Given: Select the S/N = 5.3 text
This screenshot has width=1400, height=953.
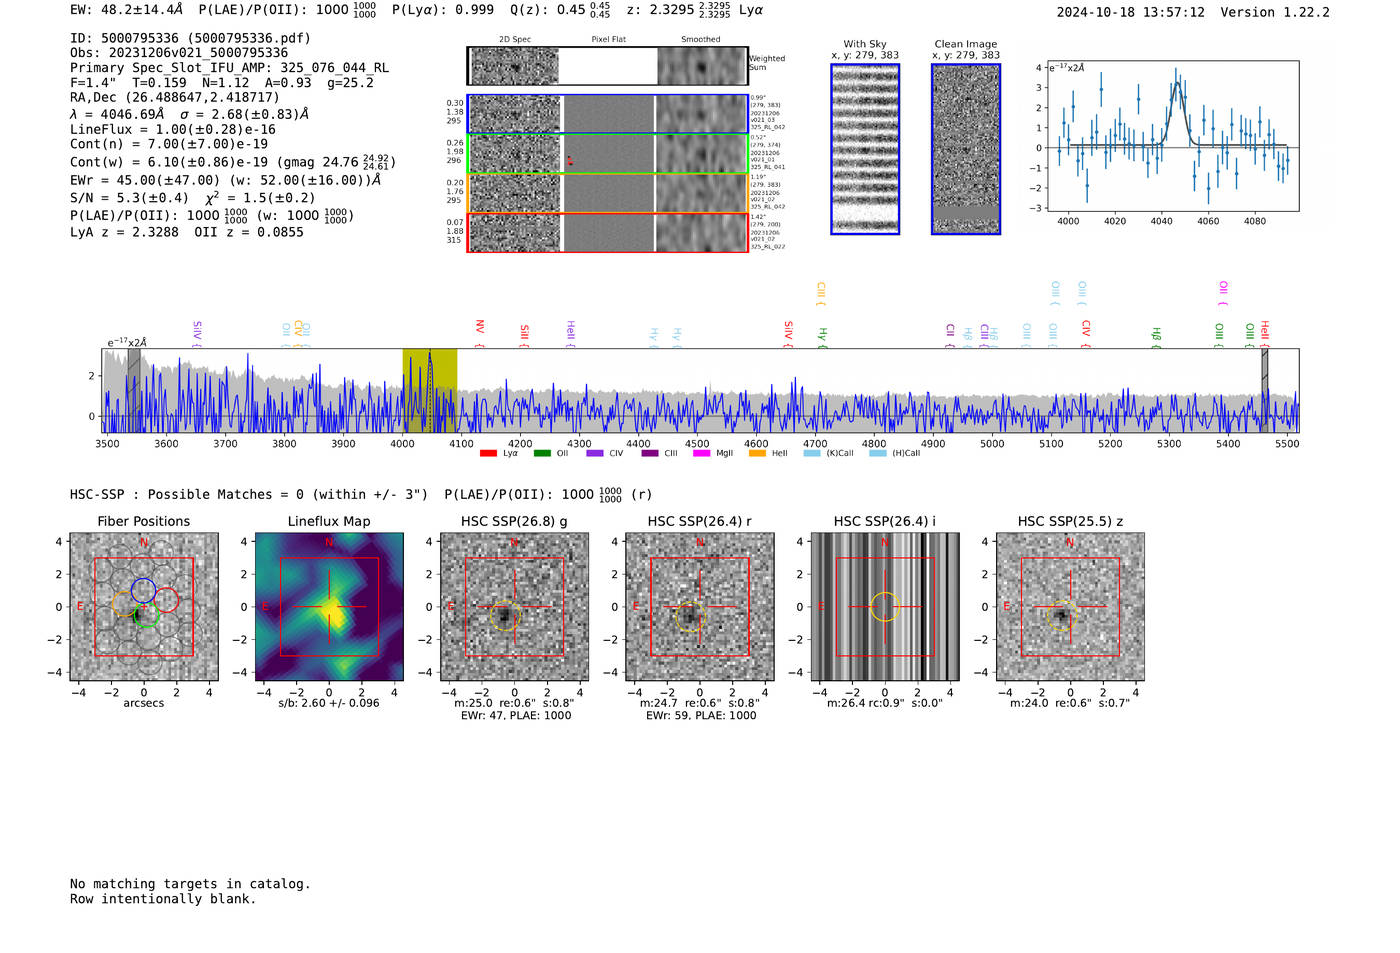Looking at the screenshot, I should (x=129, y=198).
